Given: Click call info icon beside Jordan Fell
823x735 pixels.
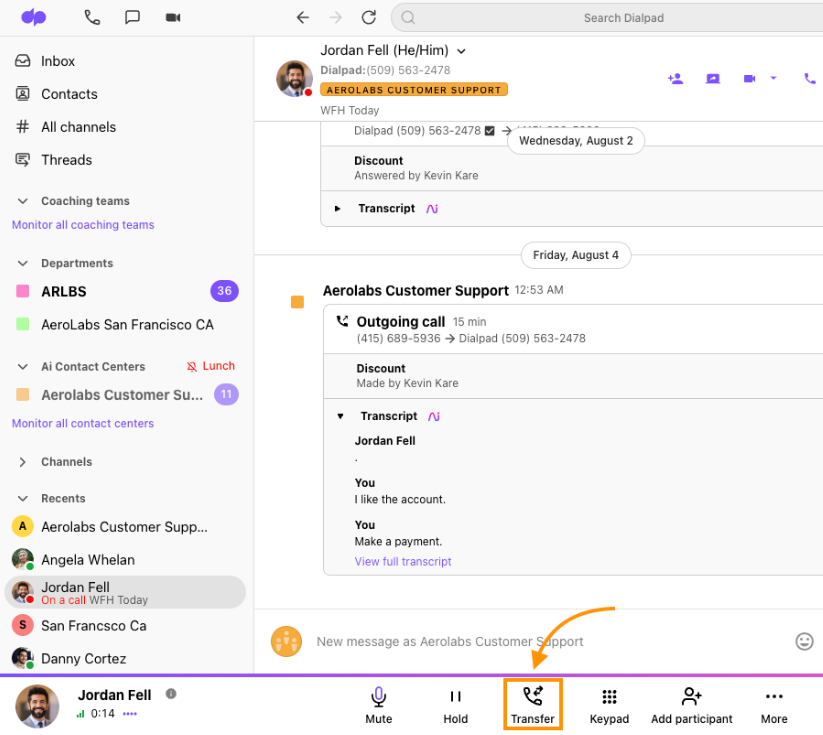Looking at the screenshot, I should pyautogui.click(x=171, y=694).
